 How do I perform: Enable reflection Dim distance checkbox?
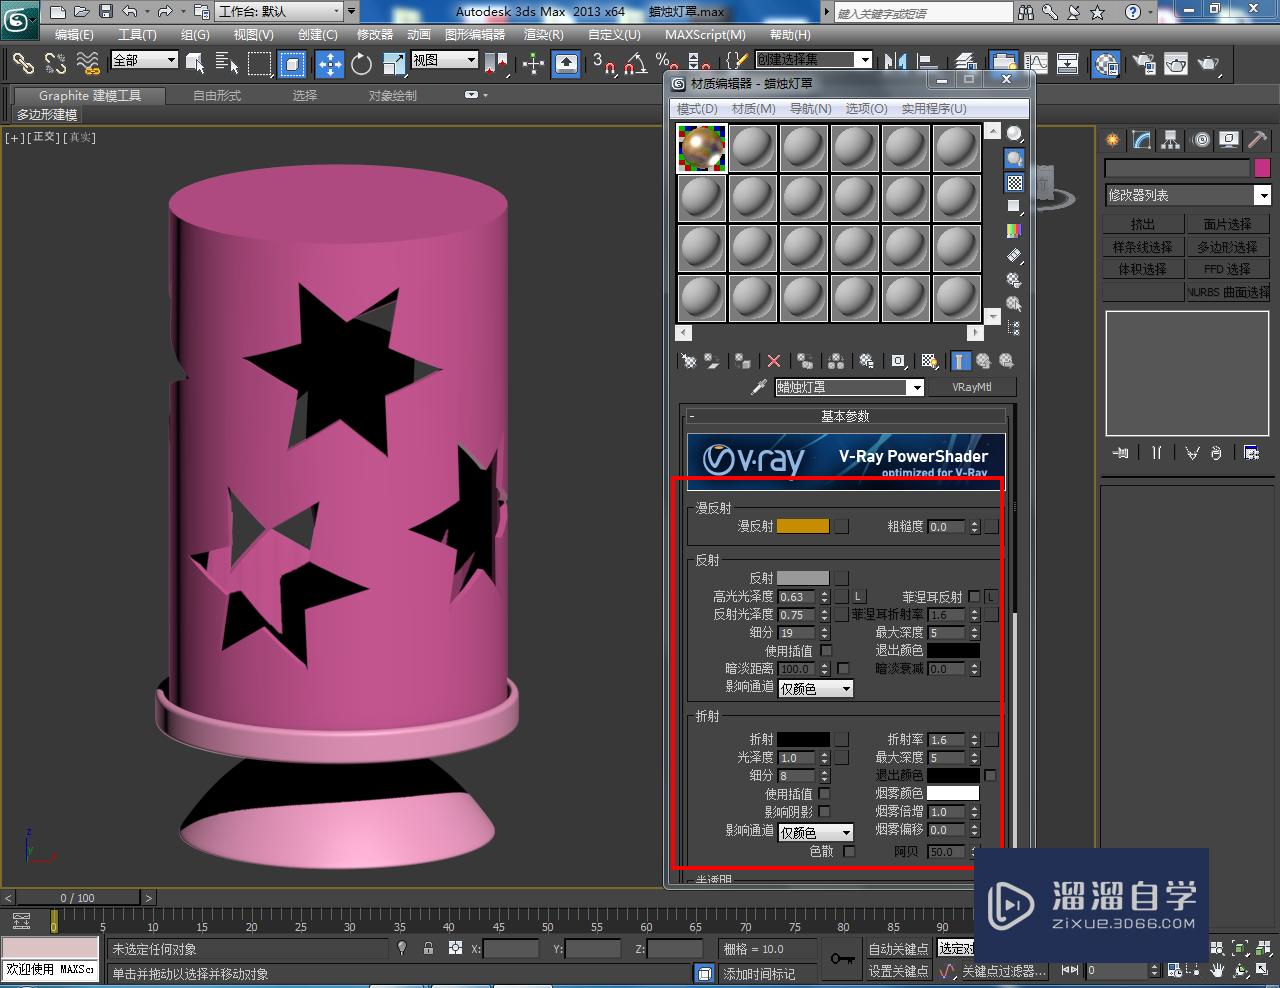point(842,669)
